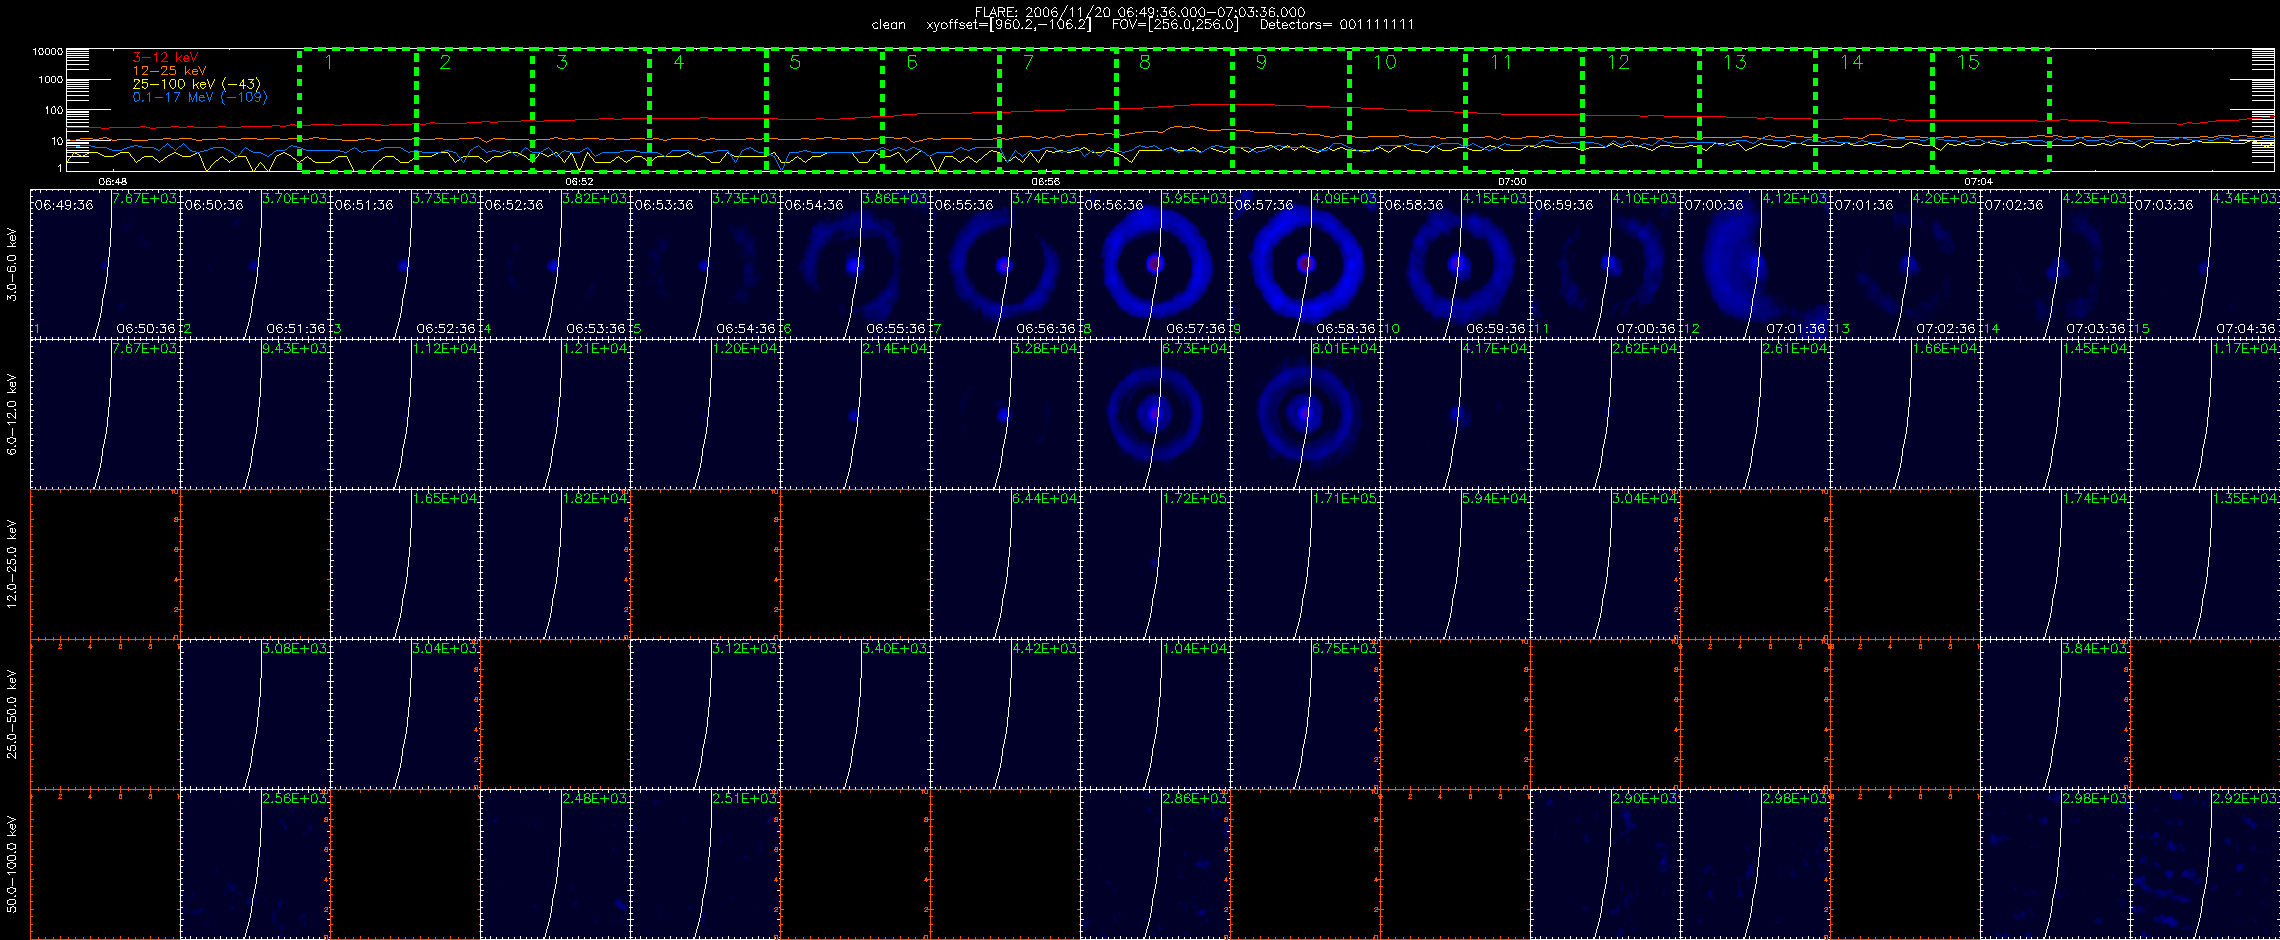Select the 6.0-12.0 keV image with peak 8.01E+04

point(1305,414)
